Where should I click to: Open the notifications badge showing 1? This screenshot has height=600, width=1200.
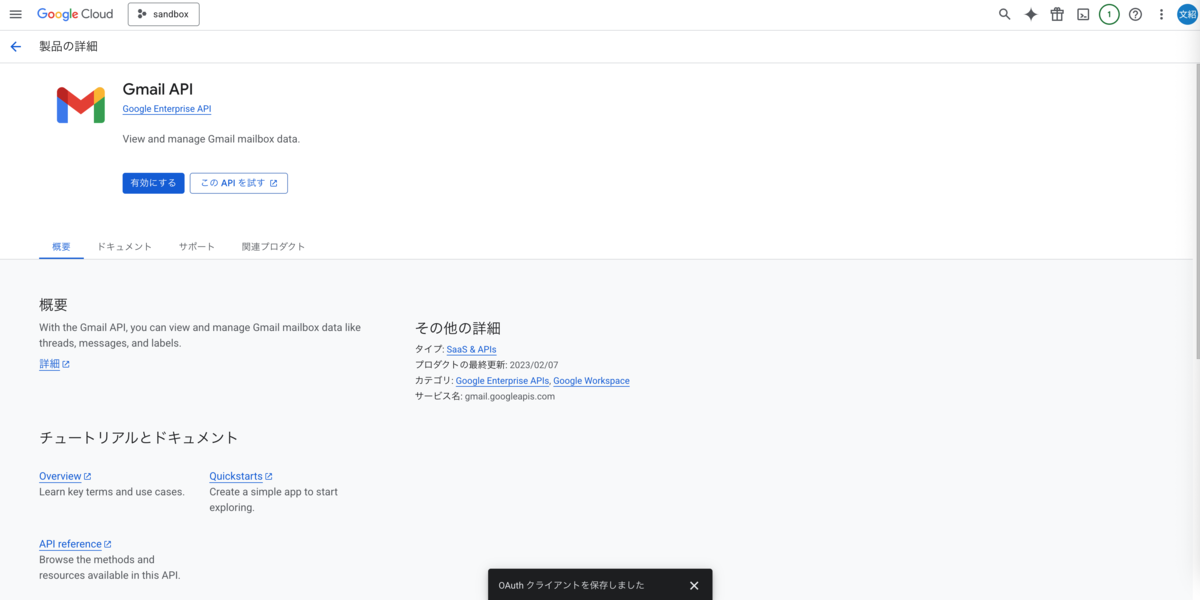[x=1109, y=14]
